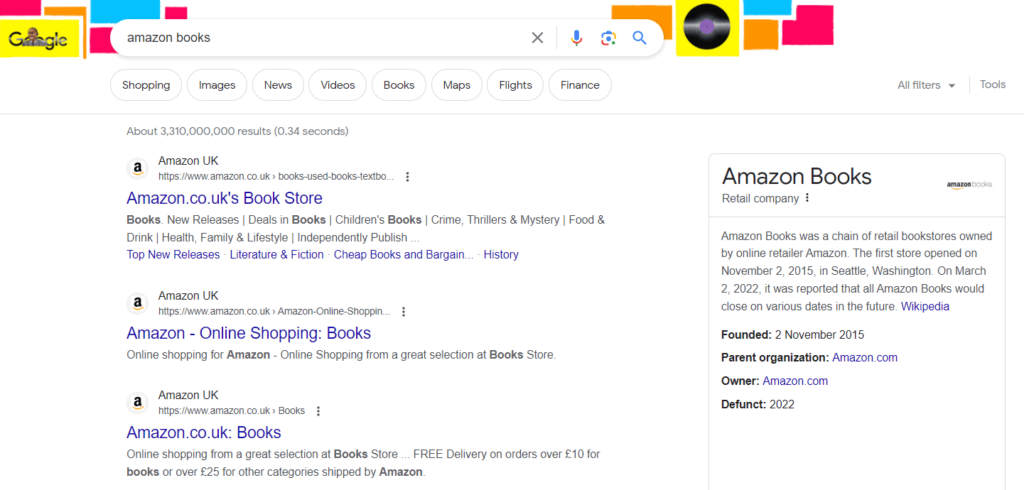Image resolution: width=1024 pixels, height=490 pixels.
Task: Switch to the Maps filter
Action: (456, 85)
